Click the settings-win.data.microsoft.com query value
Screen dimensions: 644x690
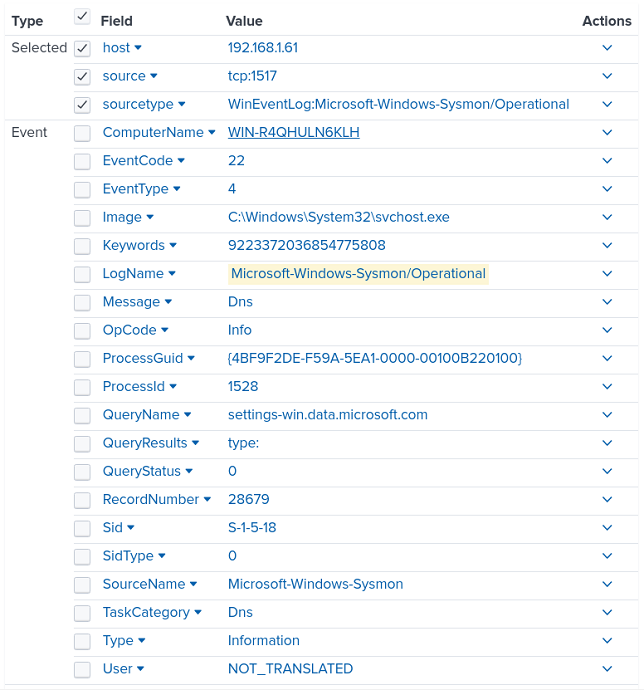[327, 415]
